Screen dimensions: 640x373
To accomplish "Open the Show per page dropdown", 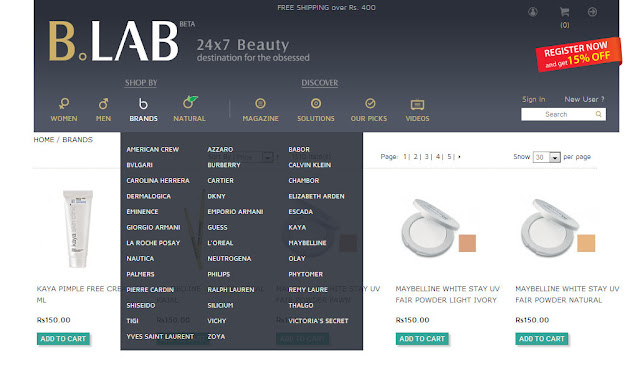I will point(547,157).
